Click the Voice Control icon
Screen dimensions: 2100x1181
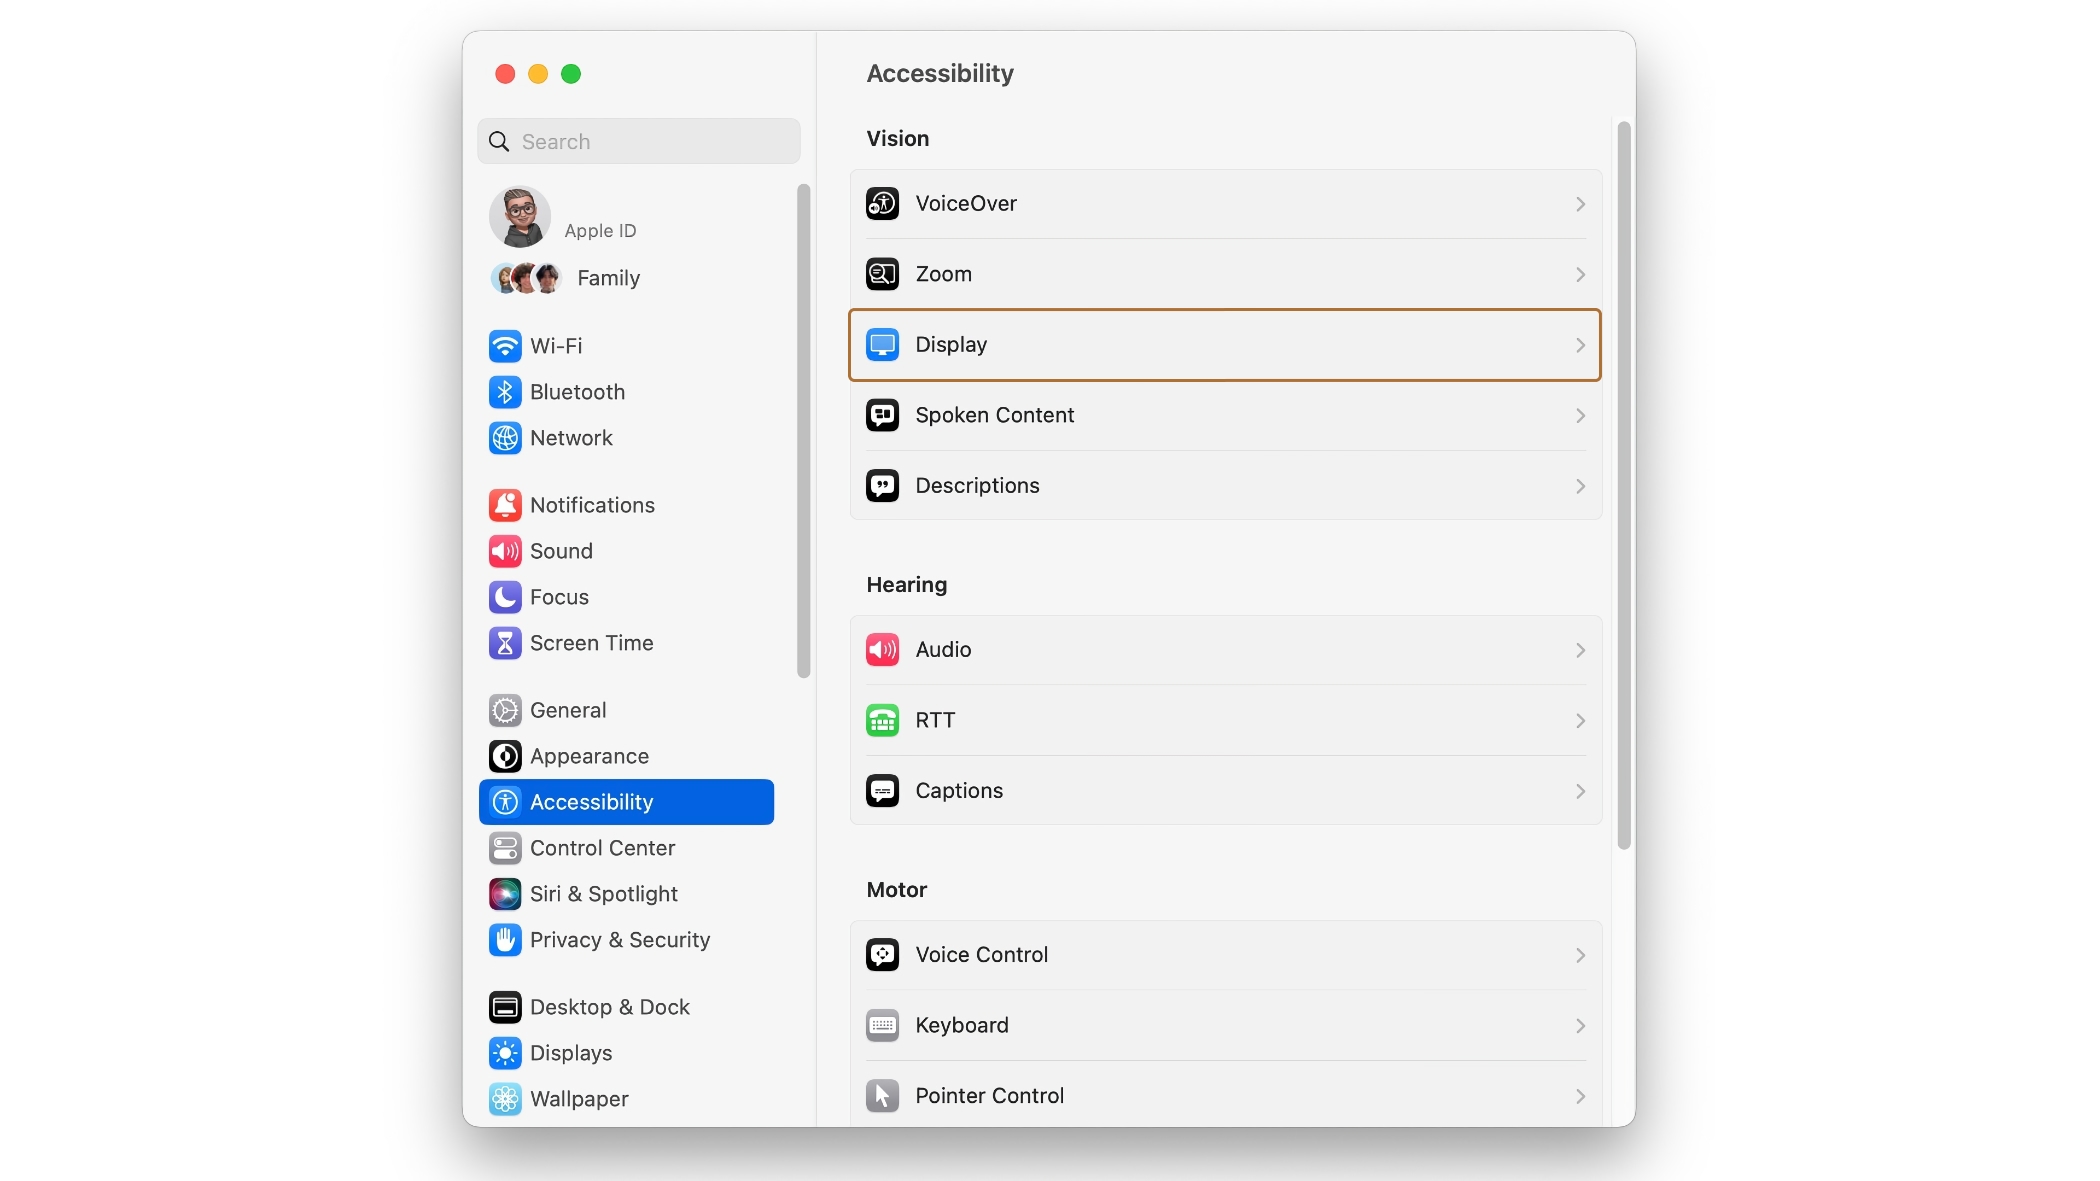[882, 955]
